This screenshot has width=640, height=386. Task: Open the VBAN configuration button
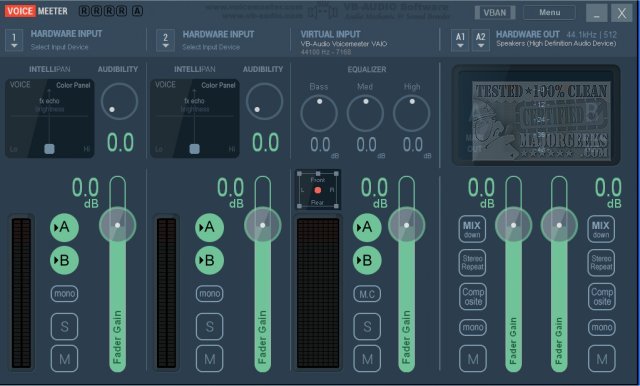[x=495, y=13]
